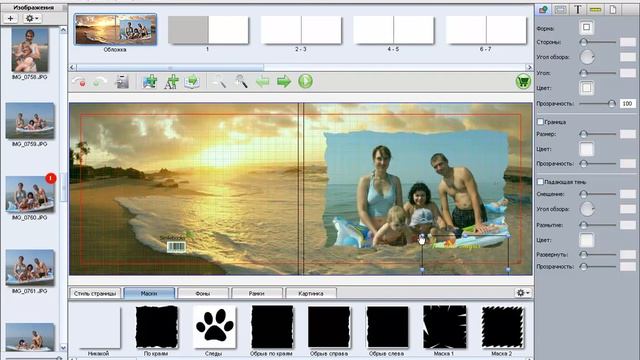Open the Цвет swatch under Угол
The width and height of the screenshot is (640, 360).
coord(587,88)
